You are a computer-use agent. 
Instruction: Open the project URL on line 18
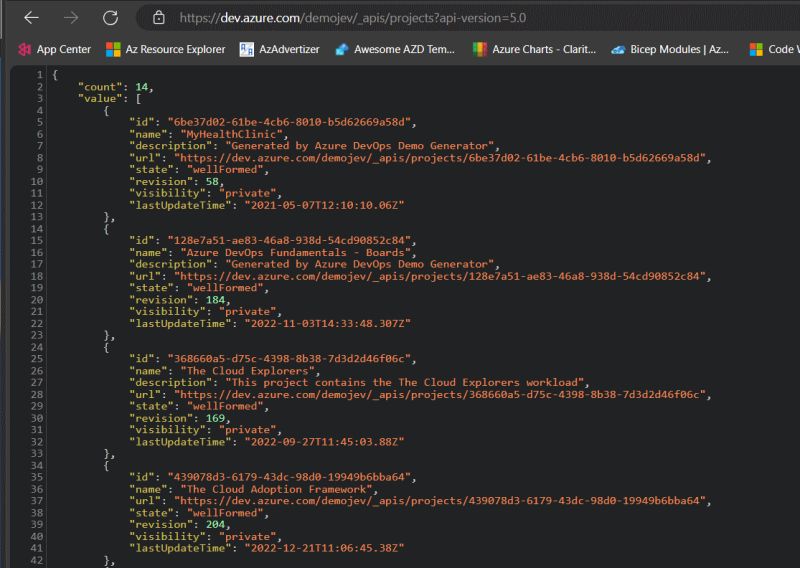[x=439, y=276]
